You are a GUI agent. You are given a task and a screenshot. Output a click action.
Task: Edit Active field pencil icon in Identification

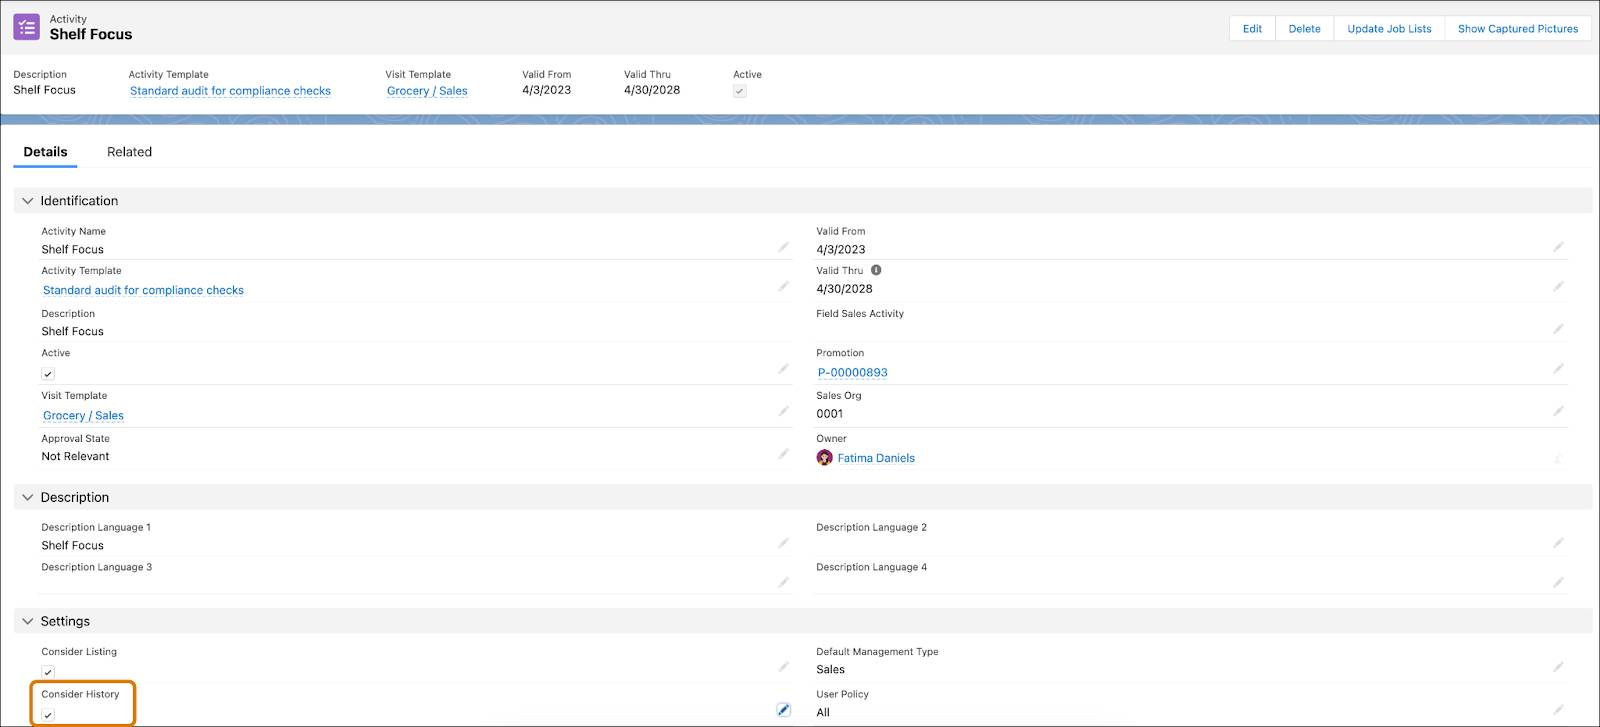(784, 369)
